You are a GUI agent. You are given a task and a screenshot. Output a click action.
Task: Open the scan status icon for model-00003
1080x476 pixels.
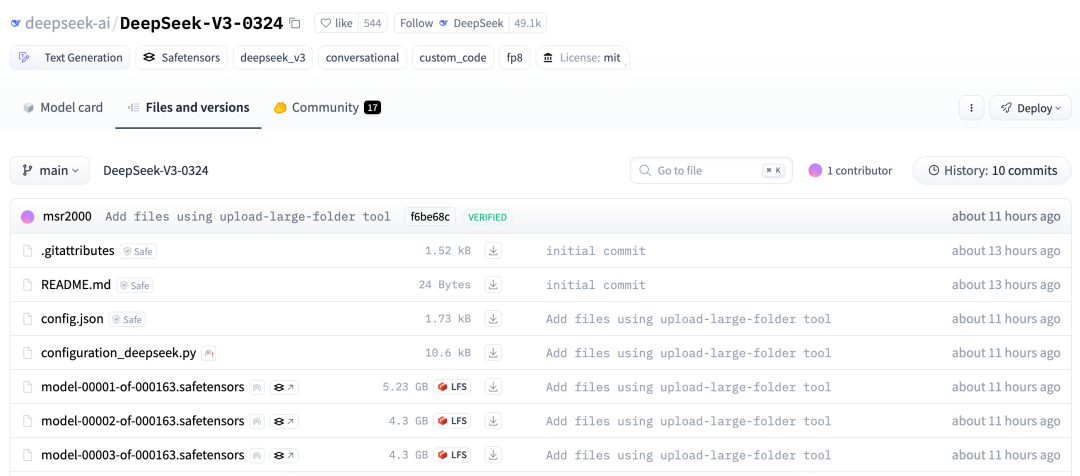257,456
